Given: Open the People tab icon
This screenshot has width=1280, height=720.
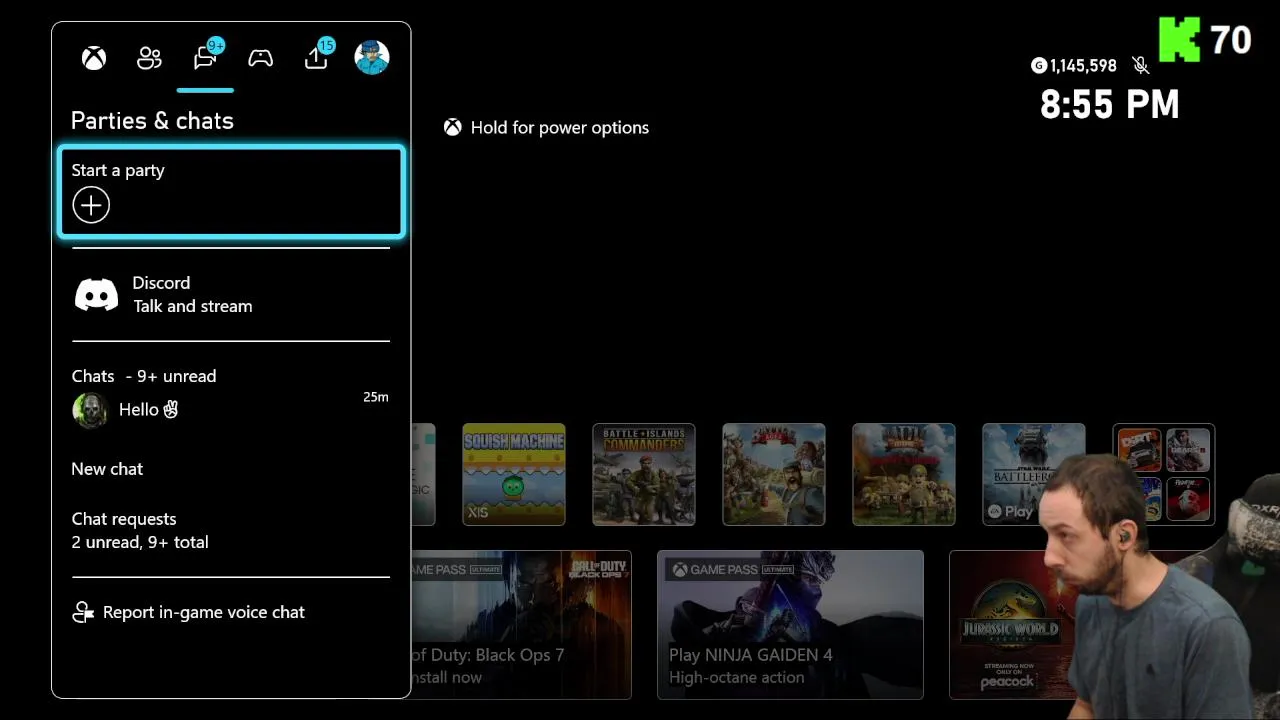Looking at the screenshot, I should pos(149,58).
